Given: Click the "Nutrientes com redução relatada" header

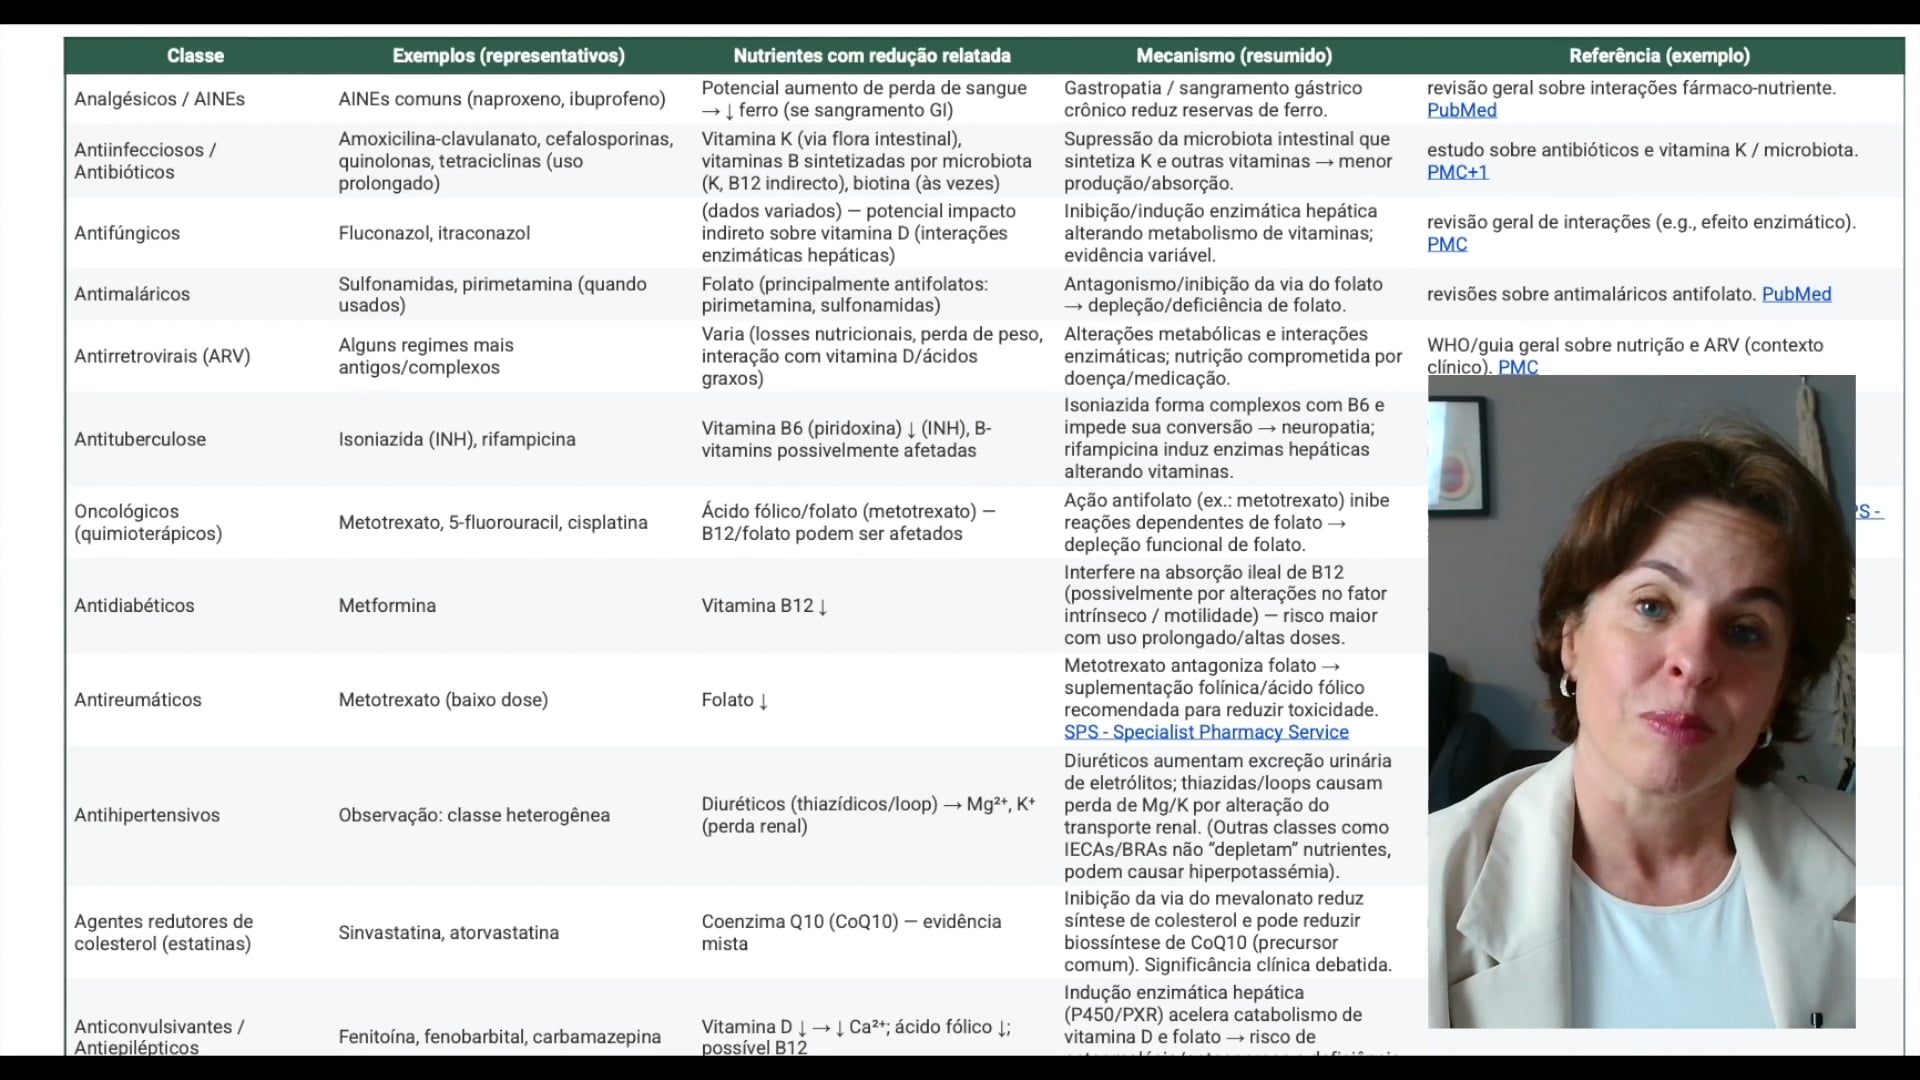Looking at the screenshot, I should coord(872,56).
